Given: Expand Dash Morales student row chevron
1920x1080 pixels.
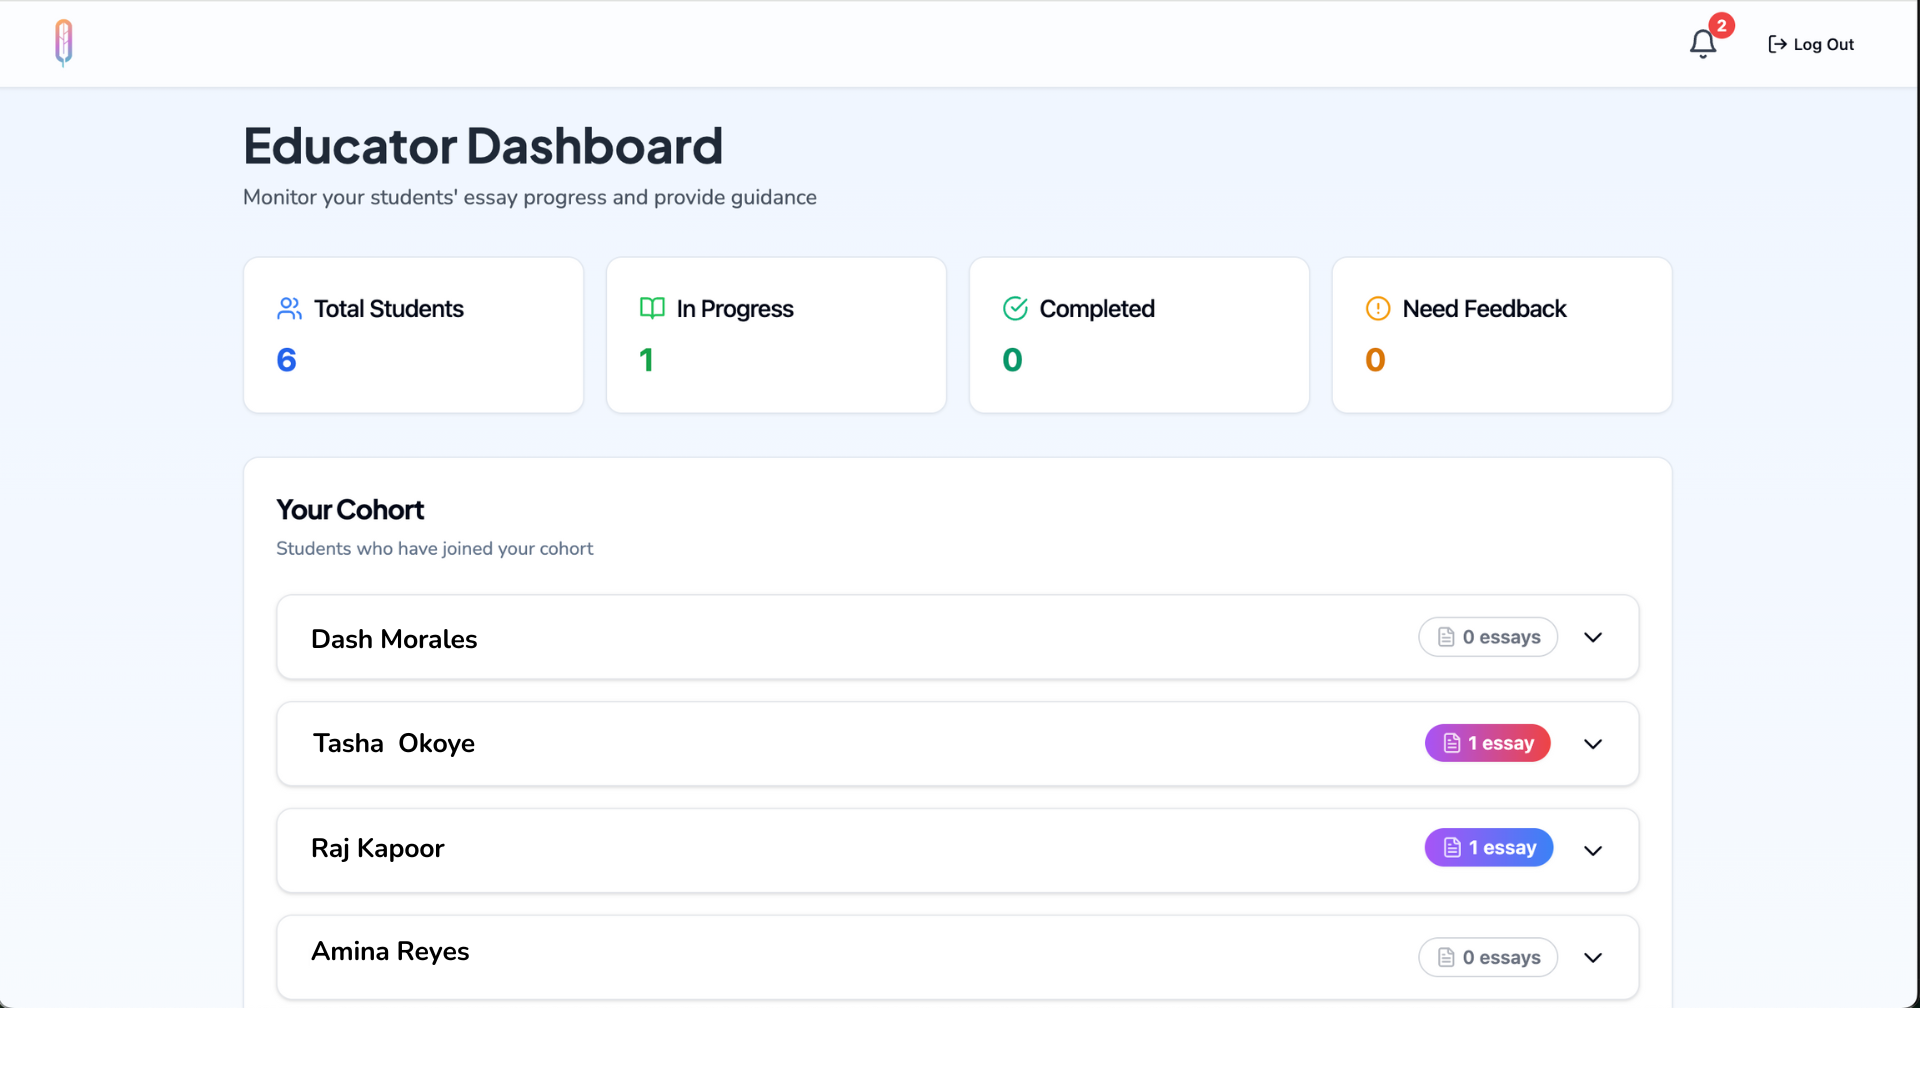Looking at the screenshot, I should [x=1593, y=638].
